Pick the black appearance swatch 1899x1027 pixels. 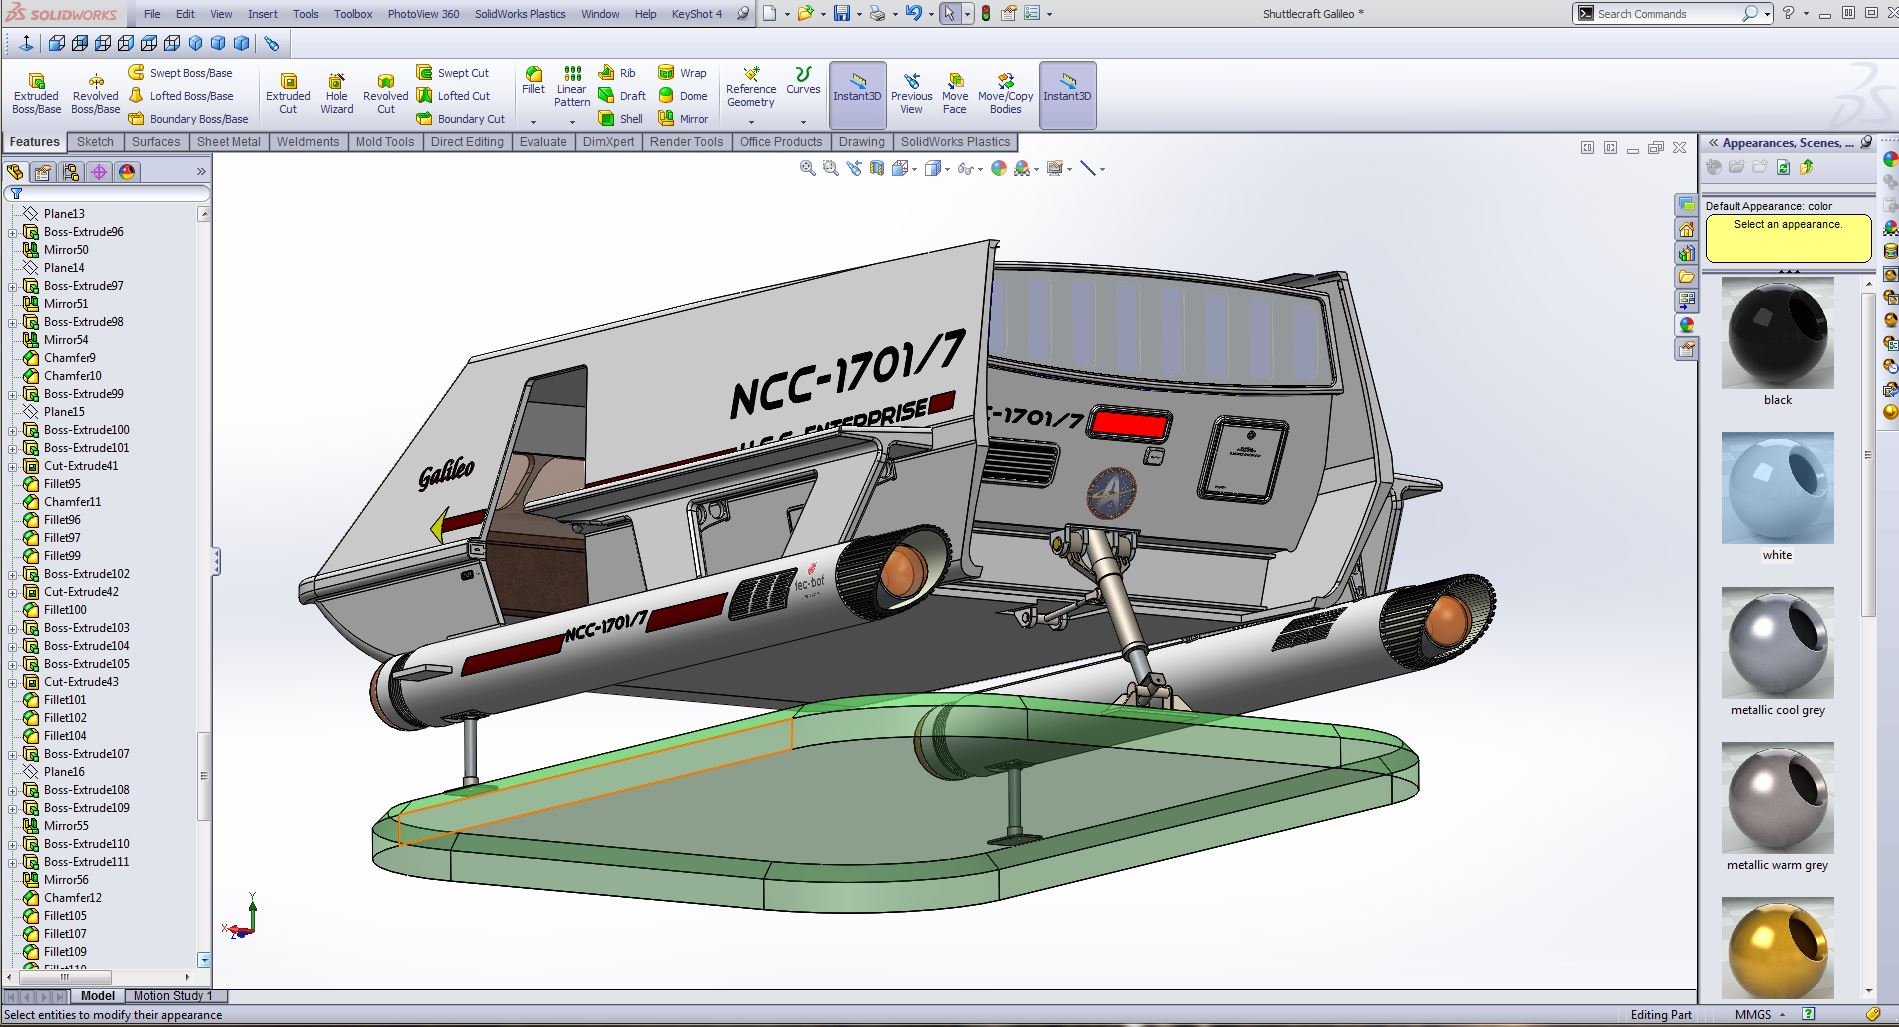click(x=1778, y=335)
